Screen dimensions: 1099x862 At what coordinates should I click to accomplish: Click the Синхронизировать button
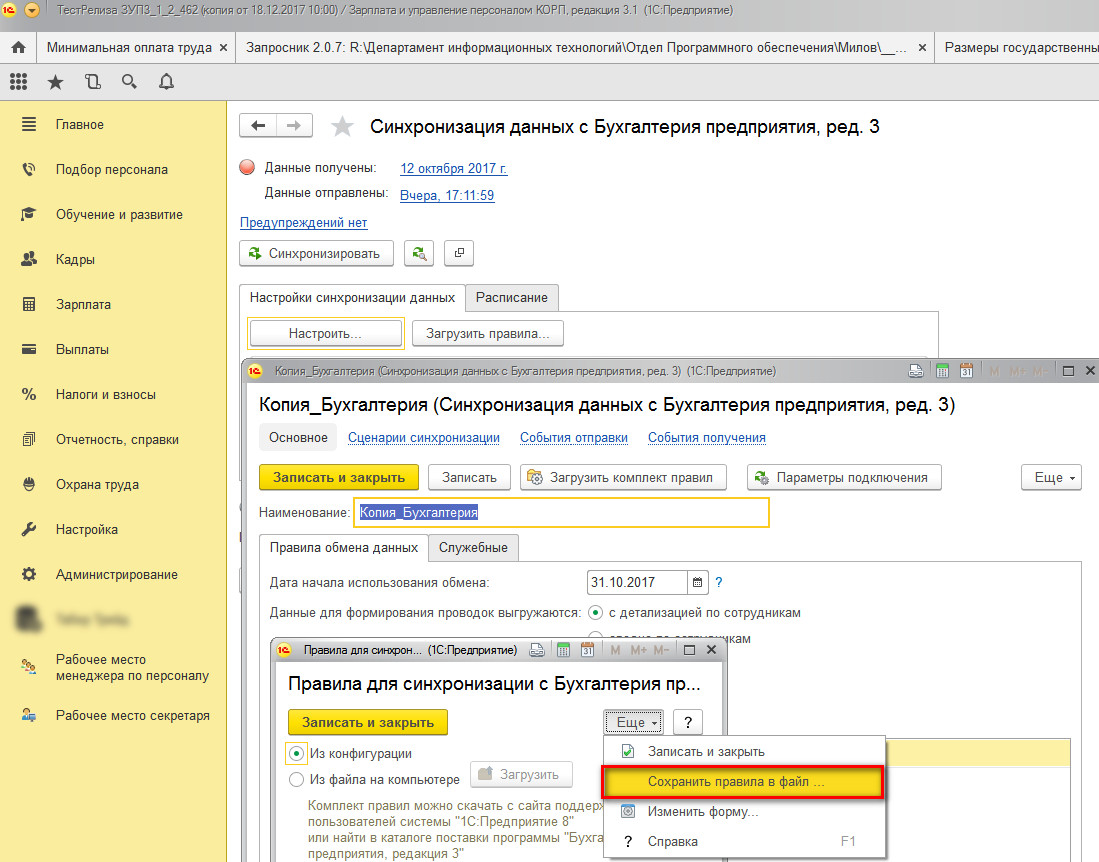click(x=316, y=253)
